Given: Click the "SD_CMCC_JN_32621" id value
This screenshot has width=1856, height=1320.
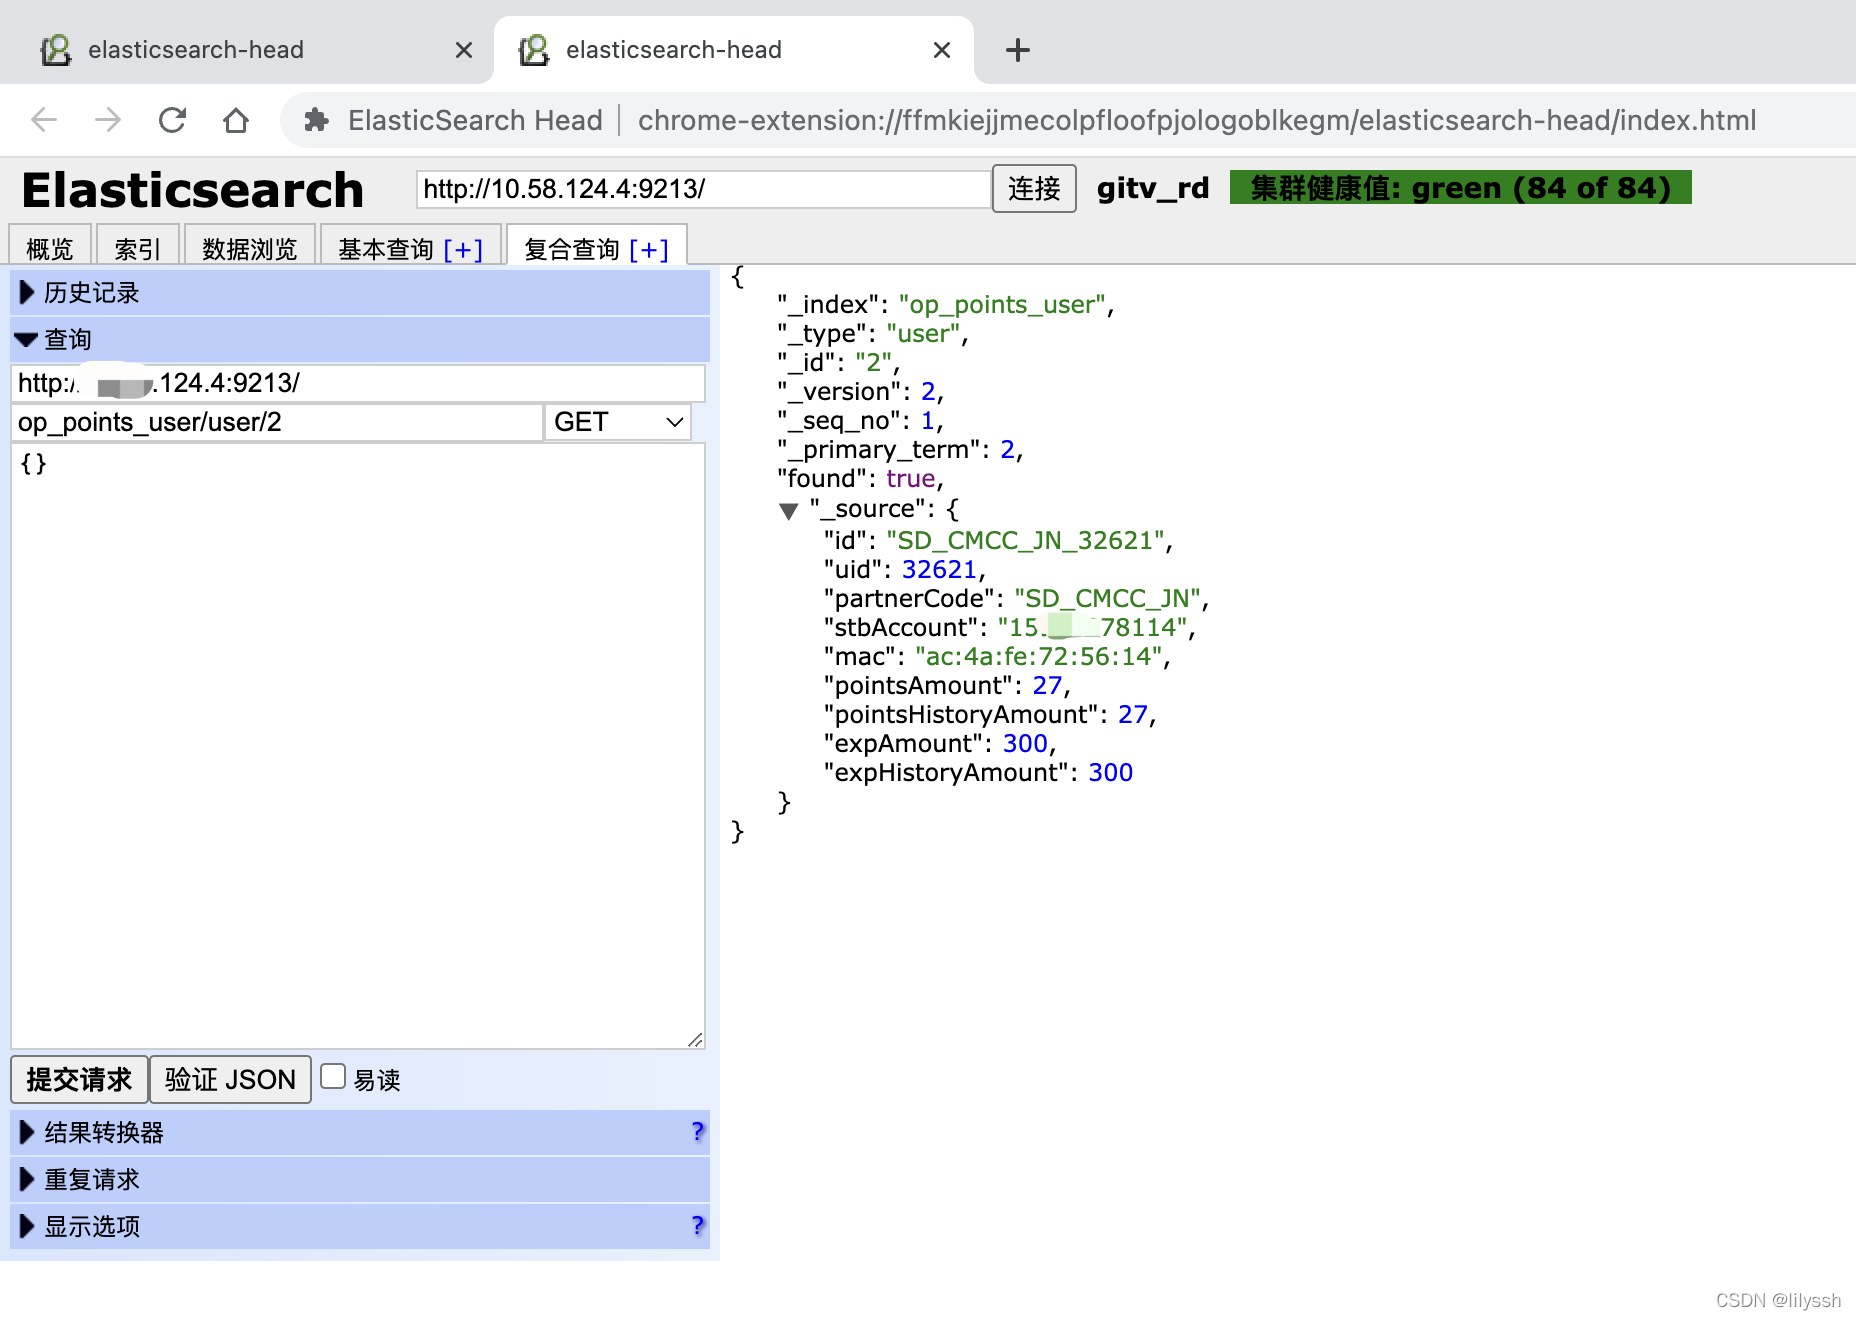Looking at the screenshot, I should point(1025,540).
